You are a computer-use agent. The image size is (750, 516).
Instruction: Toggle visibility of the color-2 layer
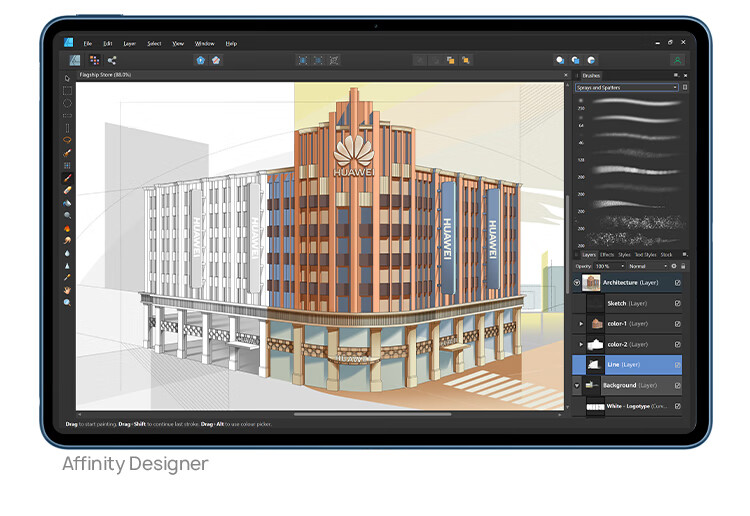click(x=678, y=344)
